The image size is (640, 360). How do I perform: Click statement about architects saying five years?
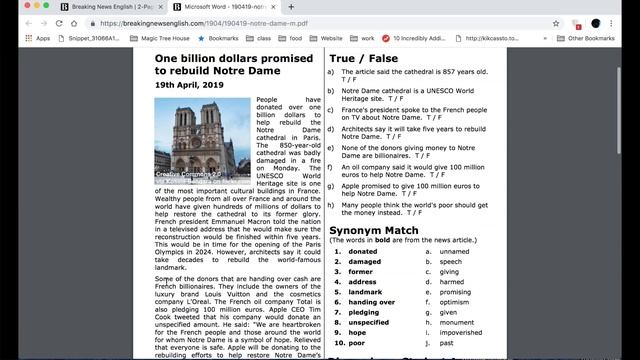pos(413,133)
